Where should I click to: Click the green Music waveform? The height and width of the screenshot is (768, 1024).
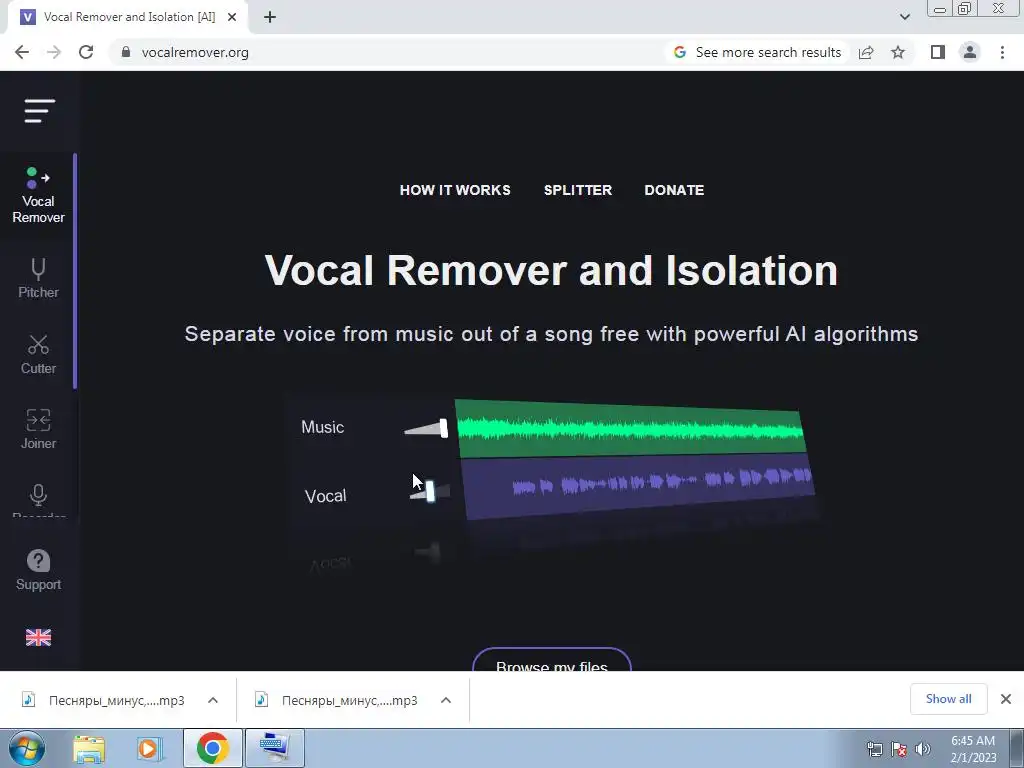point(630,428)
